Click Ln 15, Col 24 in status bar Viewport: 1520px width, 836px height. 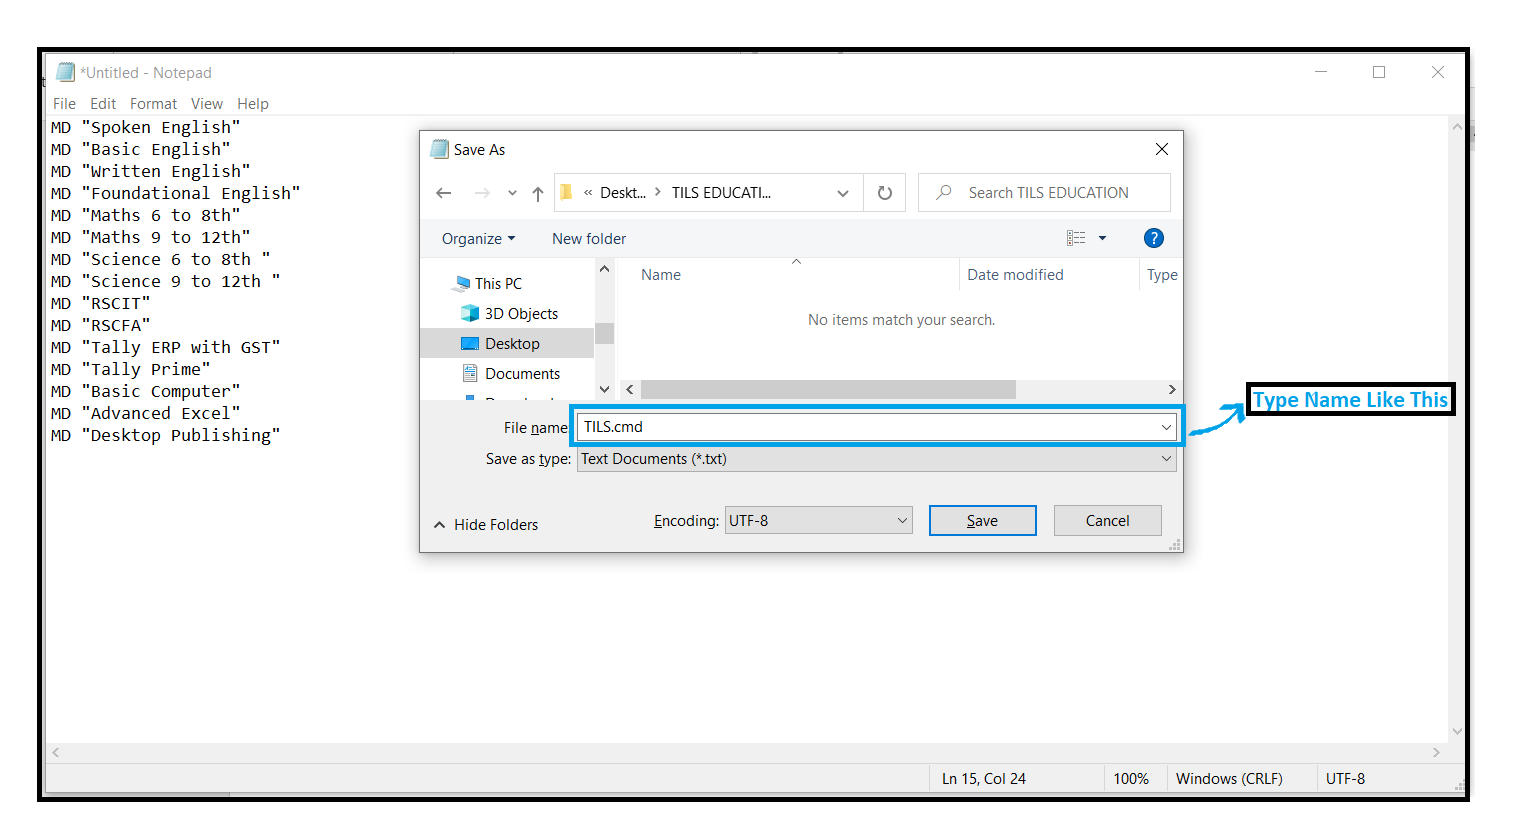[984, 778]
